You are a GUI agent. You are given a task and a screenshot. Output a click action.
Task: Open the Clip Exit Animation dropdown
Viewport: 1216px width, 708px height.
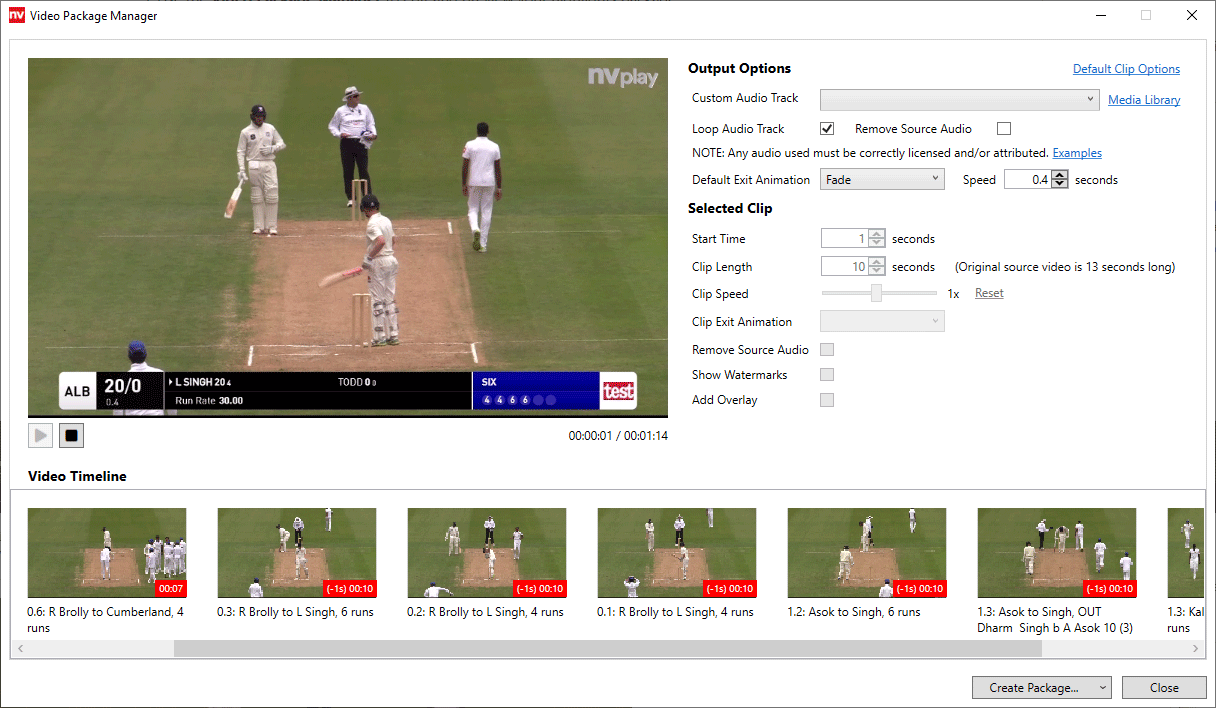882,322
